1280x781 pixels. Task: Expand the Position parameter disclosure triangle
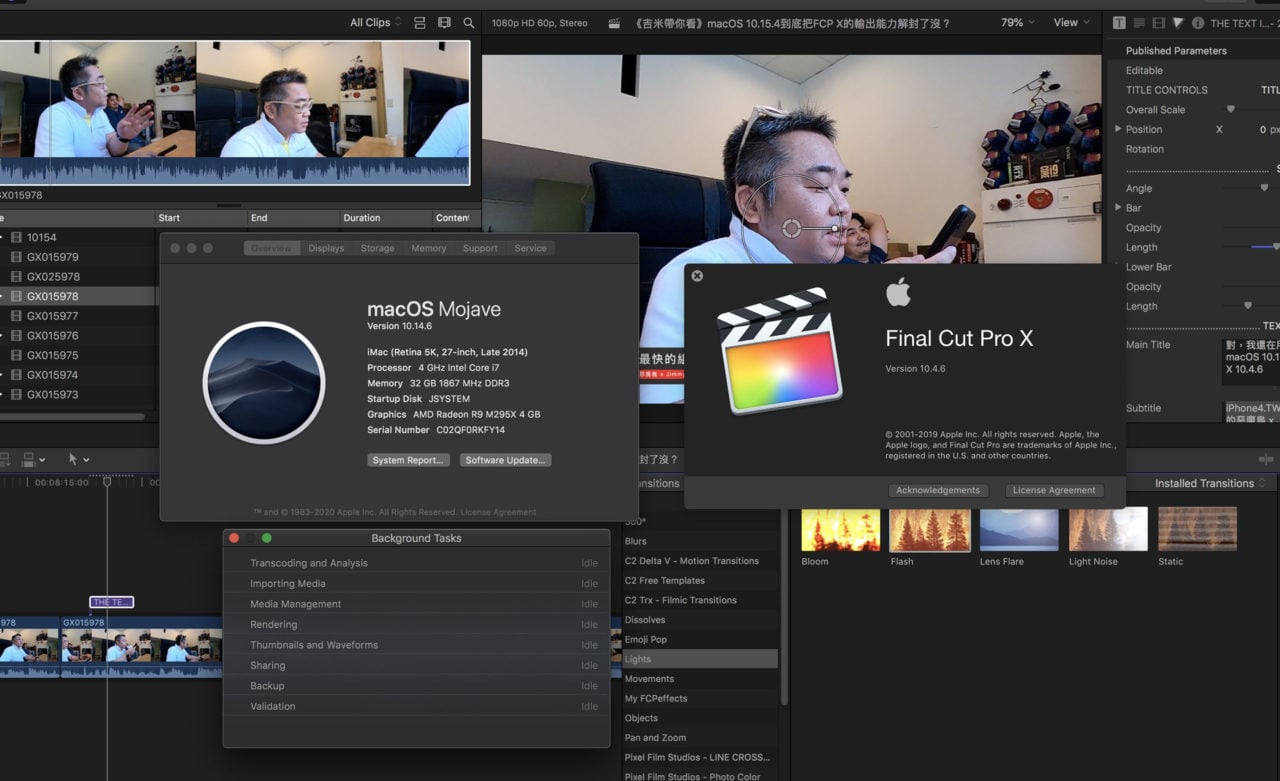(x=1118, y=129)
